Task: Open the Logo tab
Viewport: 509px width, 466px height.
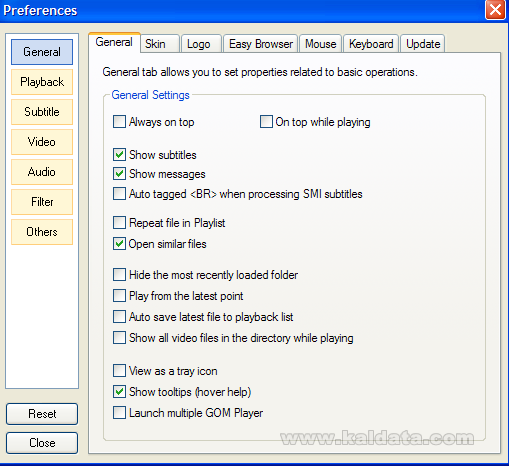Action: pyautogui.click(x=201, y=44)
